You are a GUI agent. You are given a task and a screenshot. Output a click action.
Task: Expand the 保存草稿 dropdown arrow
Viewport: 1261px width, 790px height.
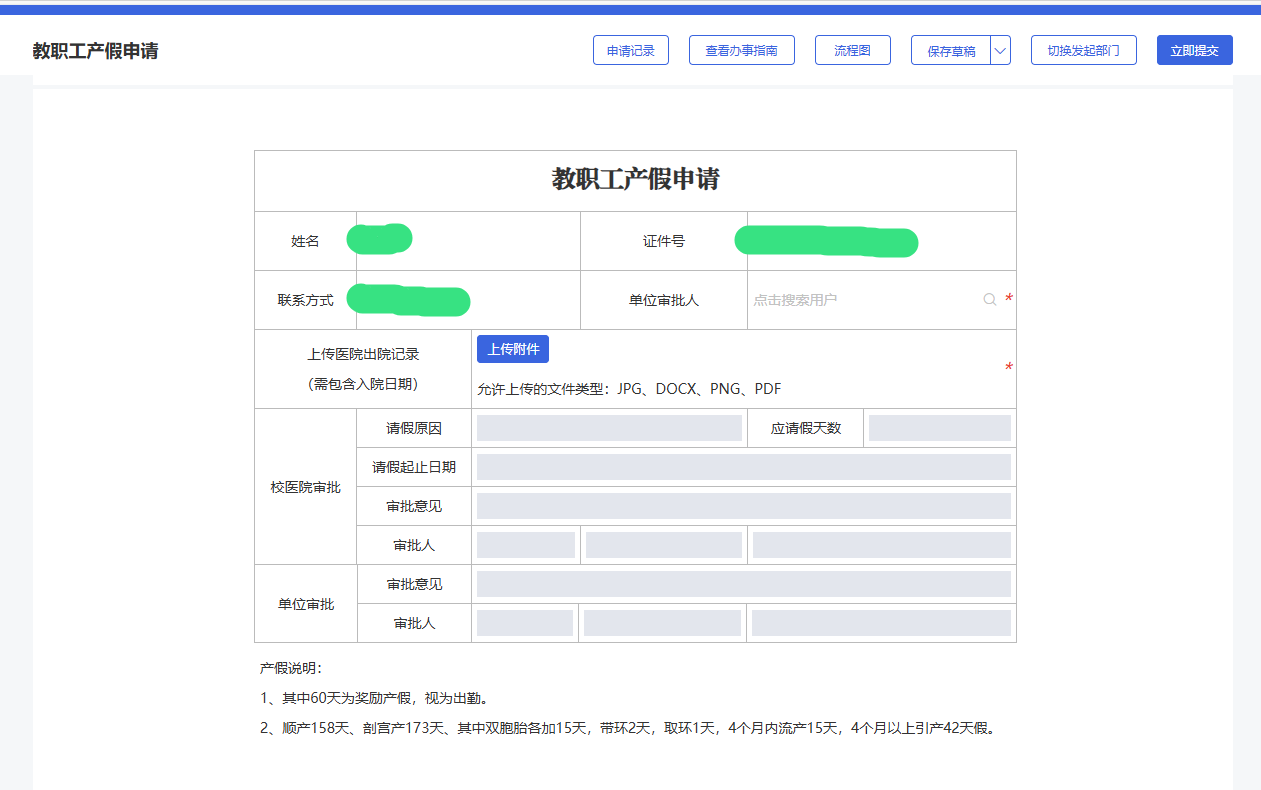[1000, 50]
